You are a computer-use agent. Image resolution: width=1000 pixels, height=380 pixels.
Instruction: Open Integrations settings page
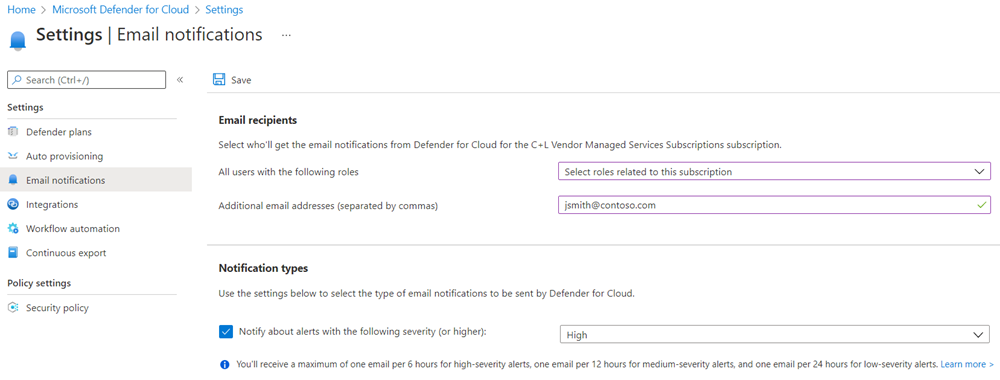pyautogui.click(x=52, y=205)
